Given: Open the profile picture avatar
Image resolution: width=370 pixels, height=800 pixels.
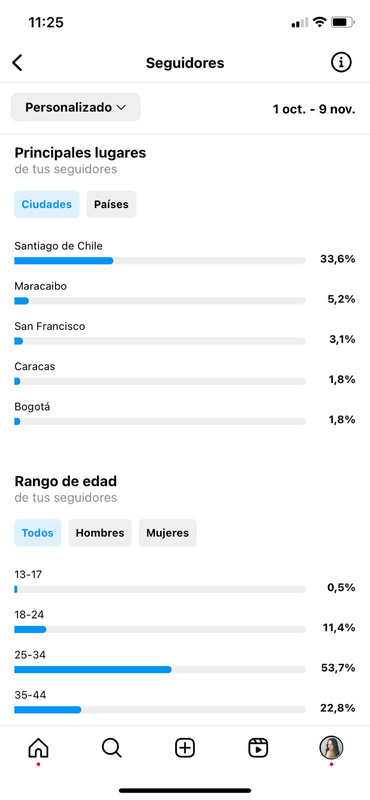Looking at the screenshot, I should coord(331,748).
